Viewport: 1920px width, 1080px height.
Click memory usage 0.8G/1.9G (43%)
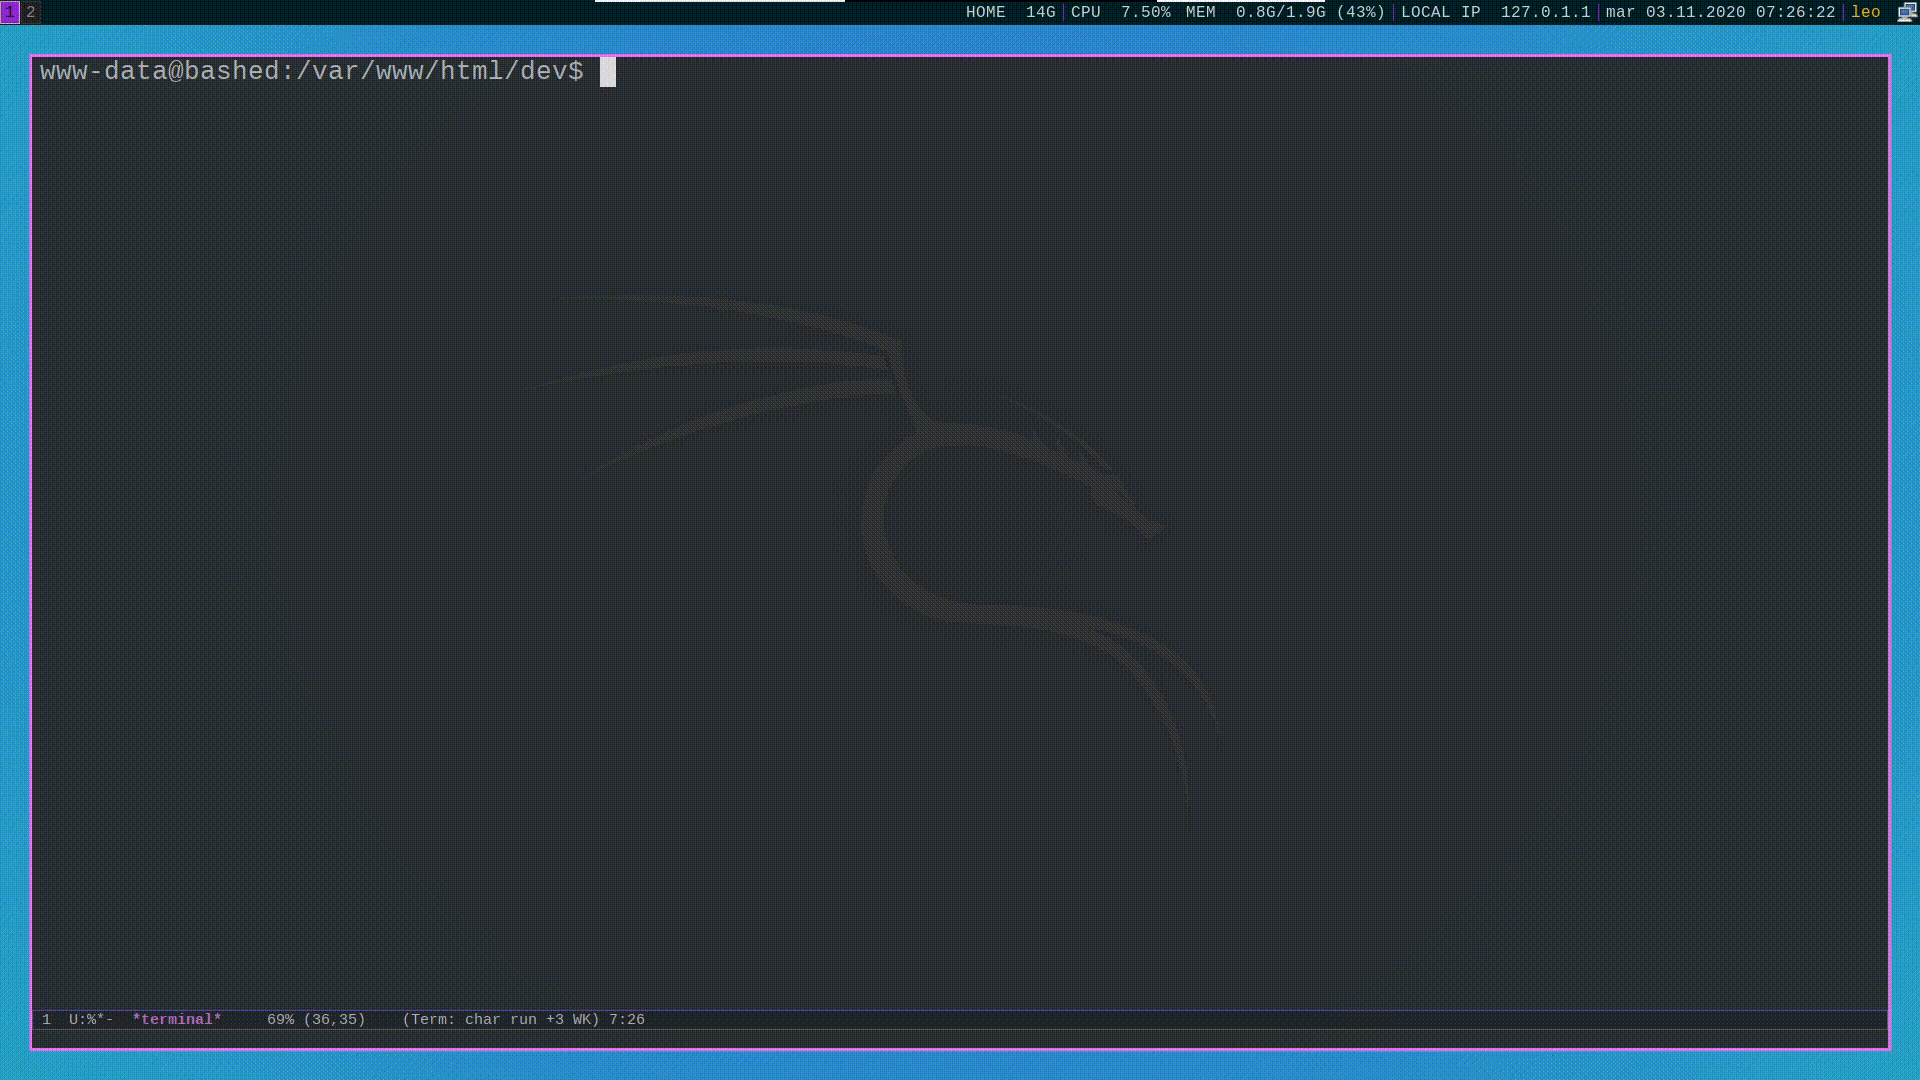coord(1310,12)
